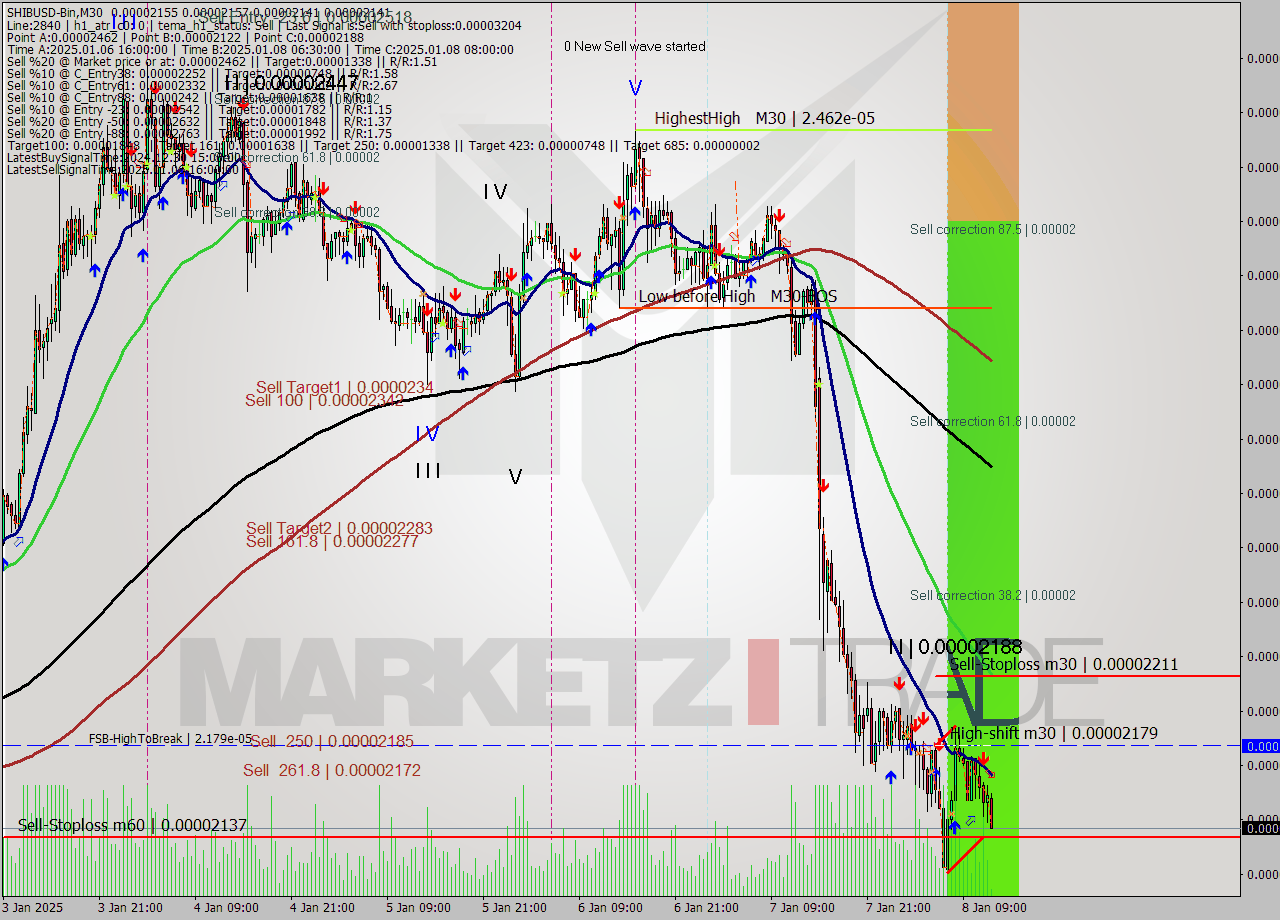The image size is (1280, 920).
Task: Select the blue 'I V' wave label above 'I I I'
Action: coord(427,434)
